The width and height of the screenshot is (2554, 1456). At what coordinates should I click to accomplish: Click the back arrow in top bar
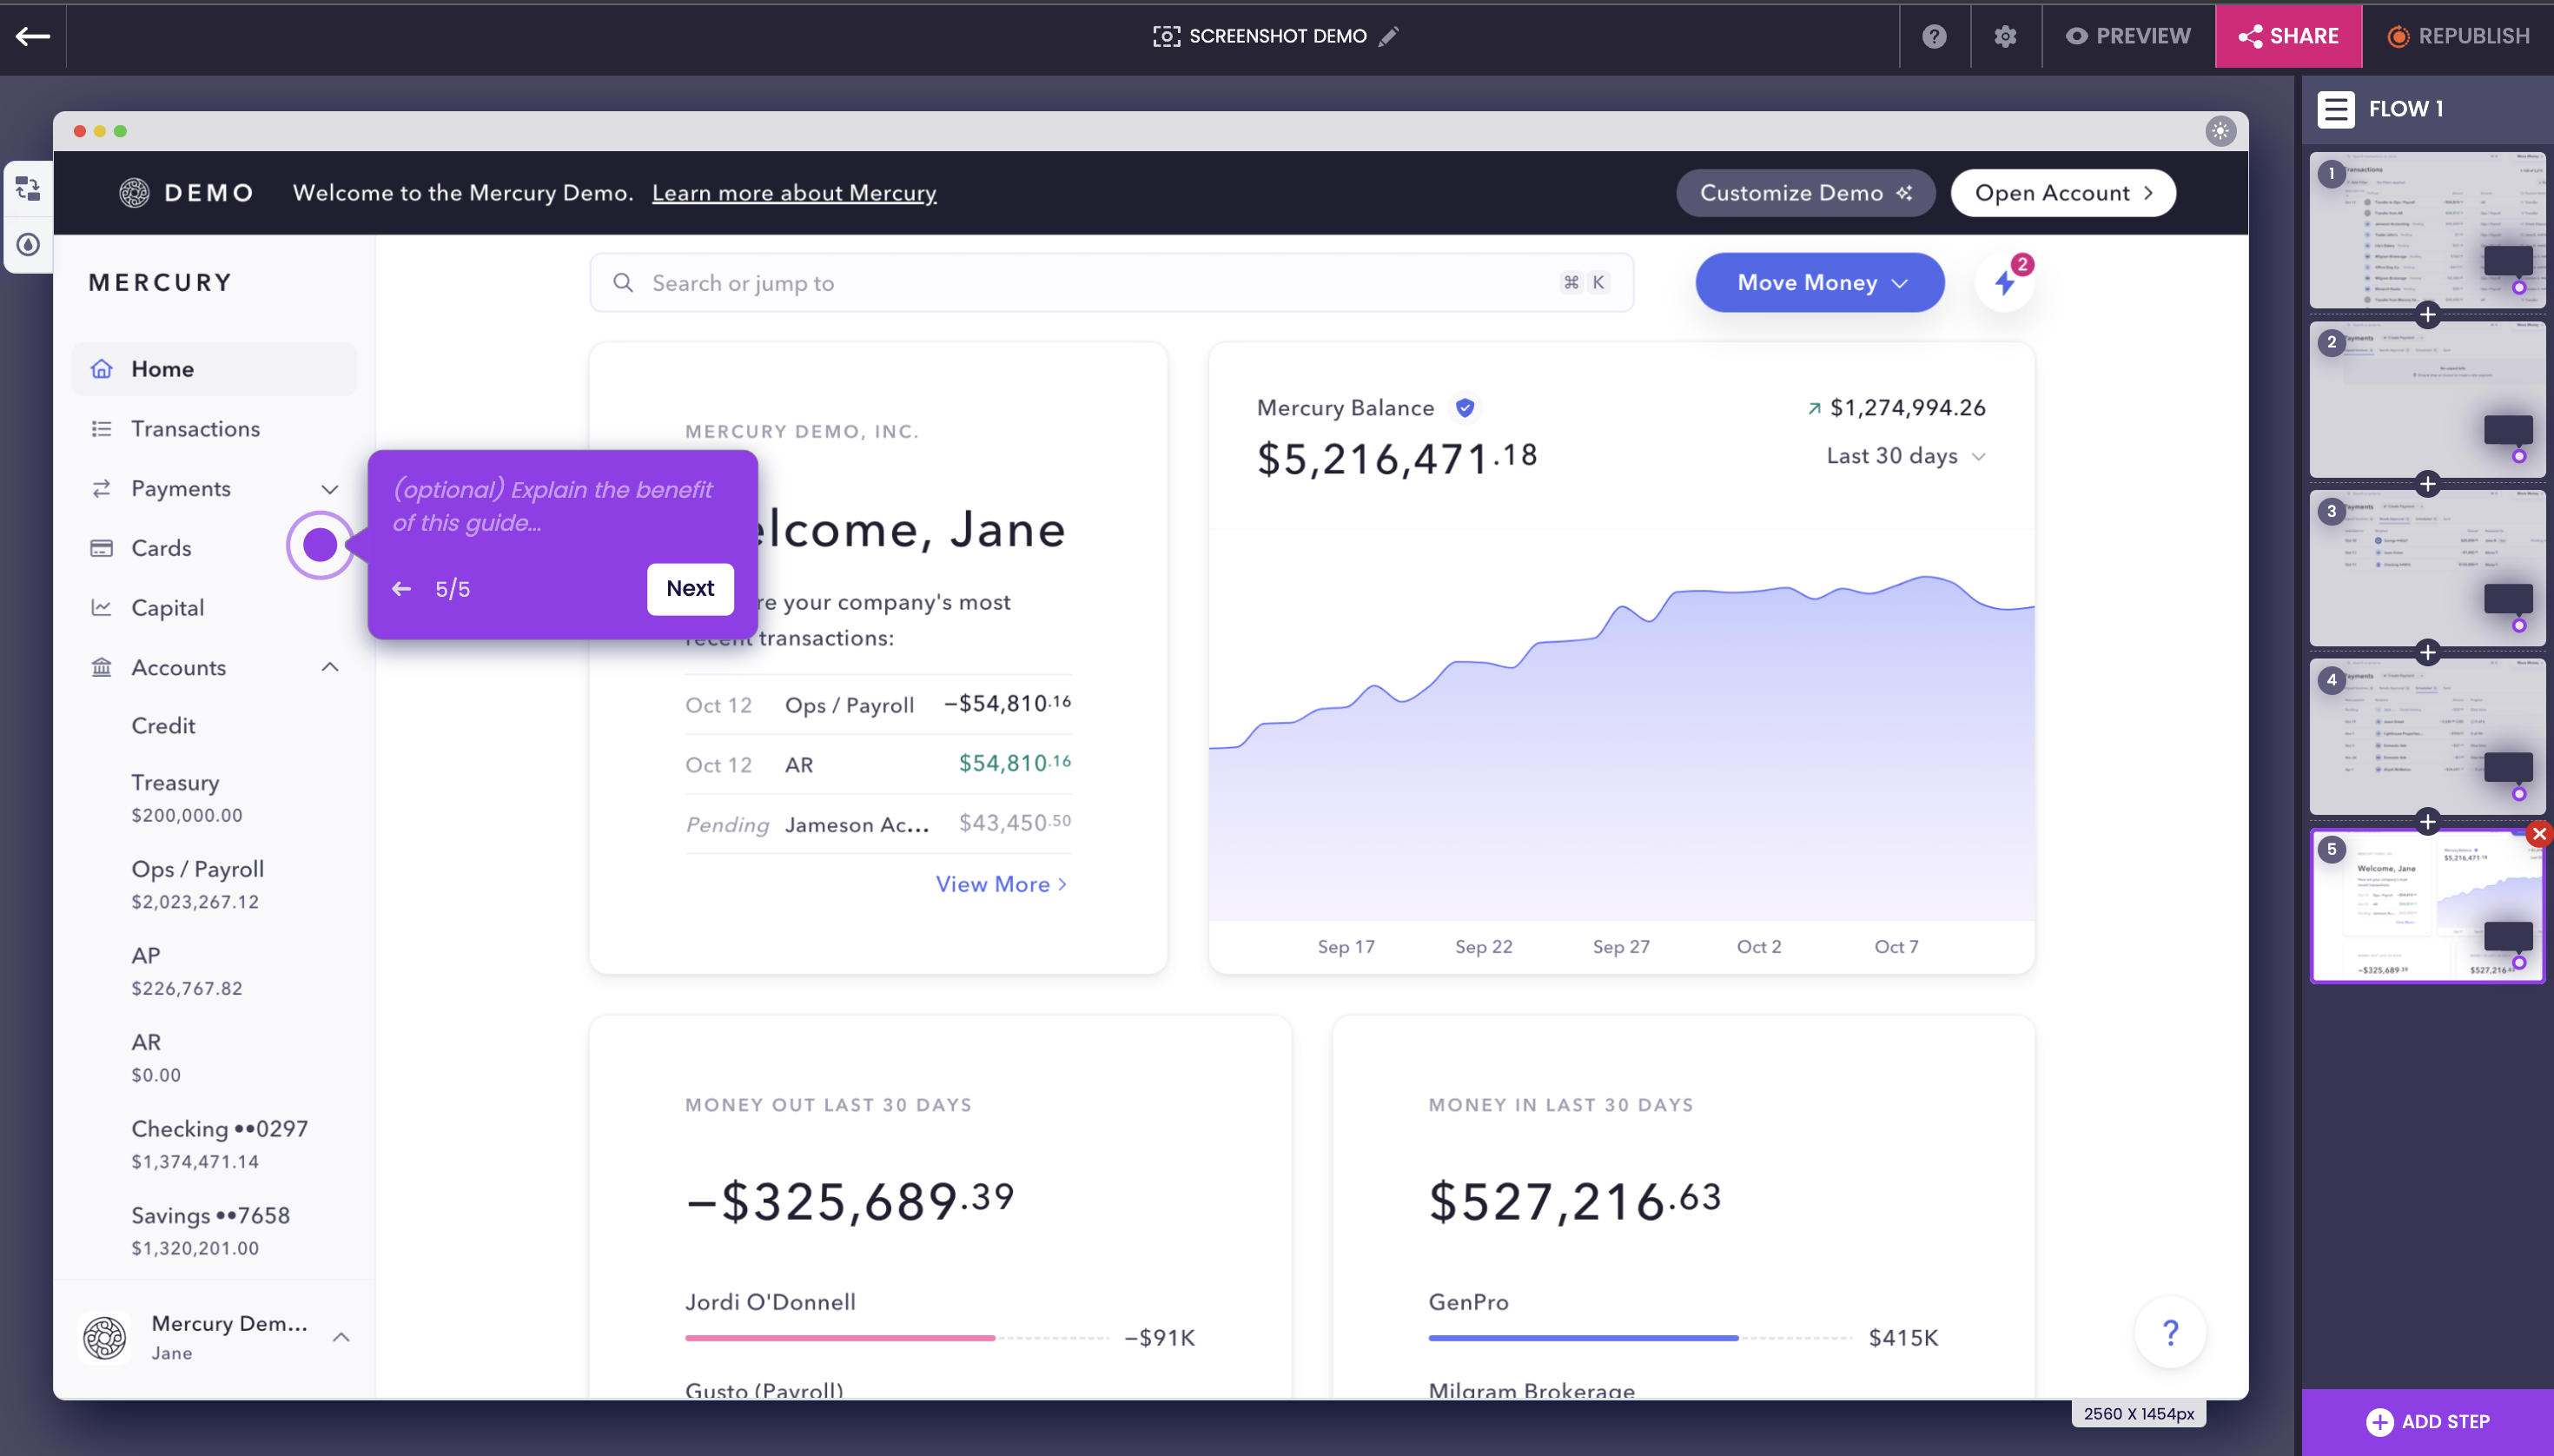[33, 36]
